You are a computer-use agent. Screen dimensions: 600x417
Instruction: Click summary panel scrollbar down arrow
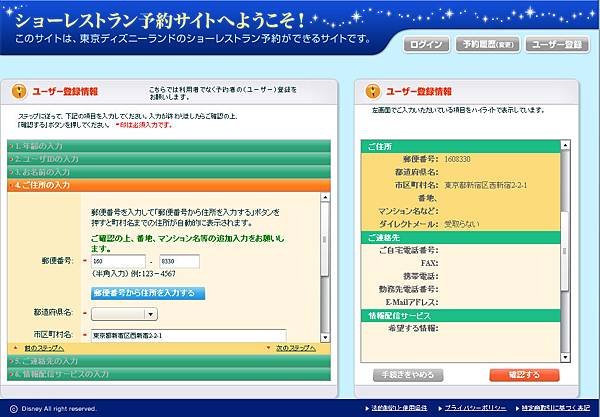565,357
